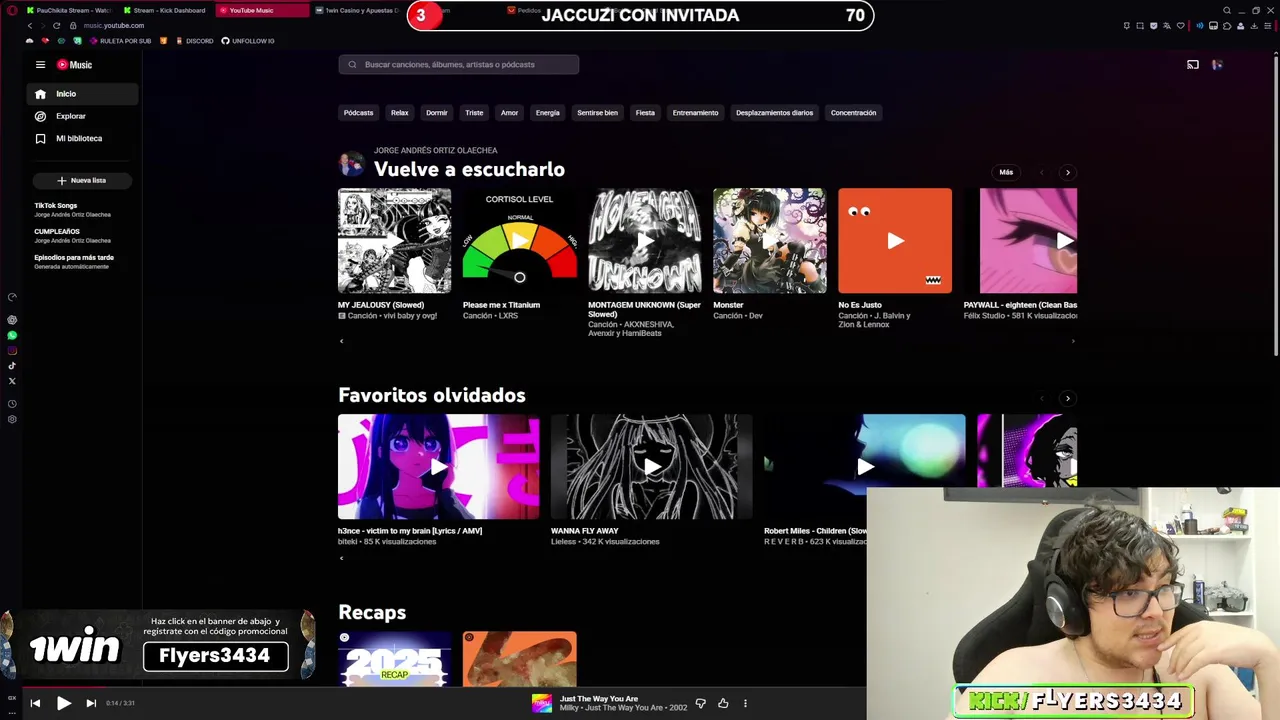Open 2025 Recap card
This screenshot has width=1280, height=720.
pos(394,659)
